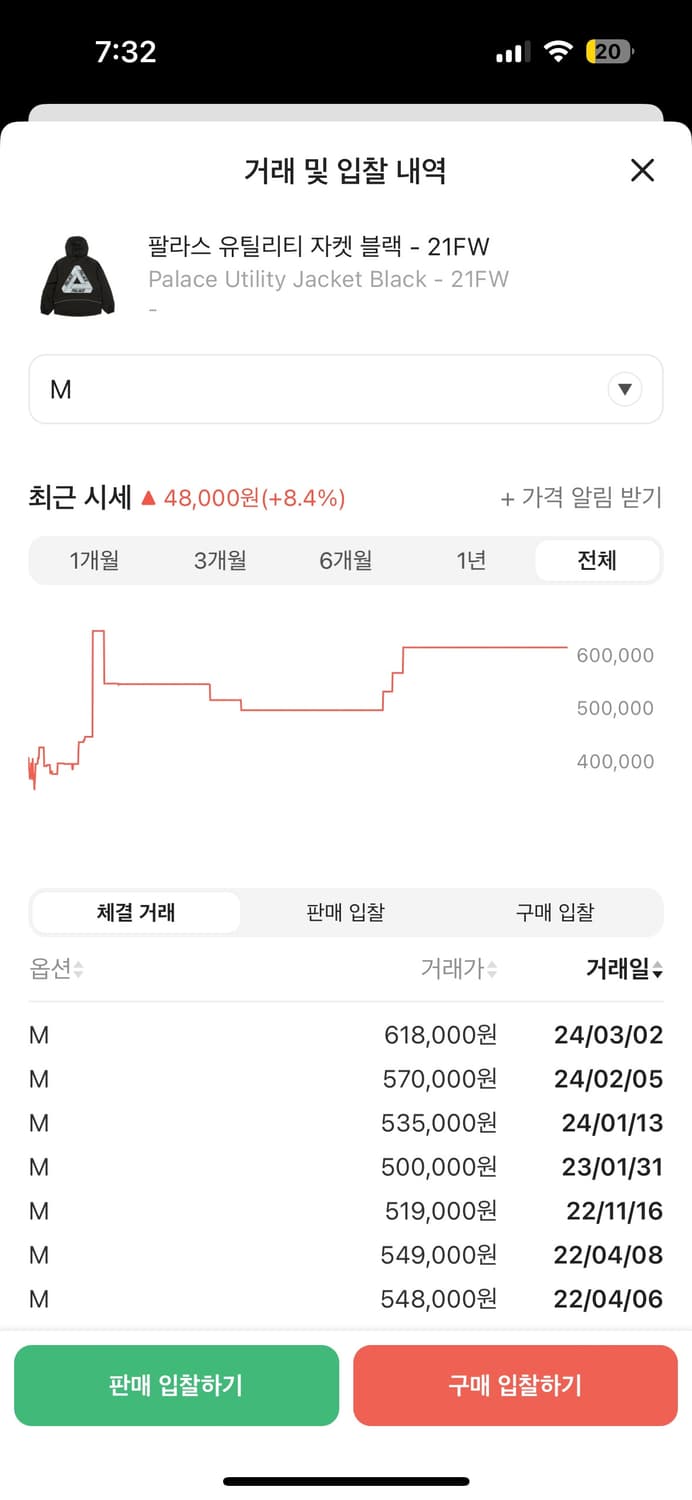Enable the 6개월 price view
The width and height of the screenshot is (692, 1500).
click(345, 561)
